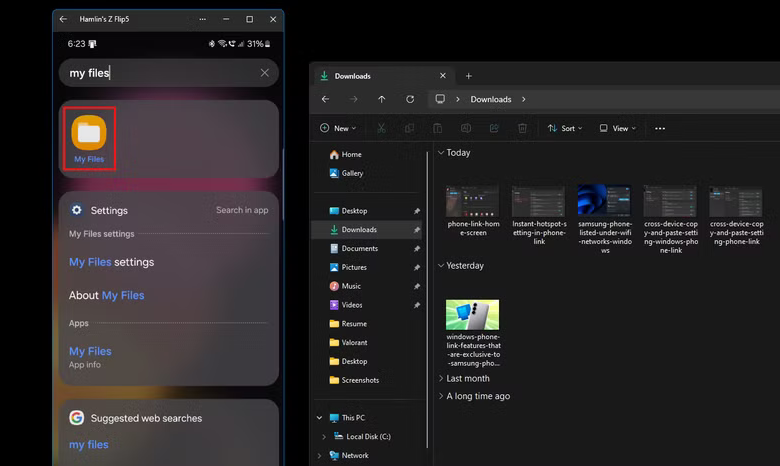This screenshot has width=780, height=466.
Task: Click the Delete trash icon in toolbar
Action: pyautogui.click(x=522, y=128)
